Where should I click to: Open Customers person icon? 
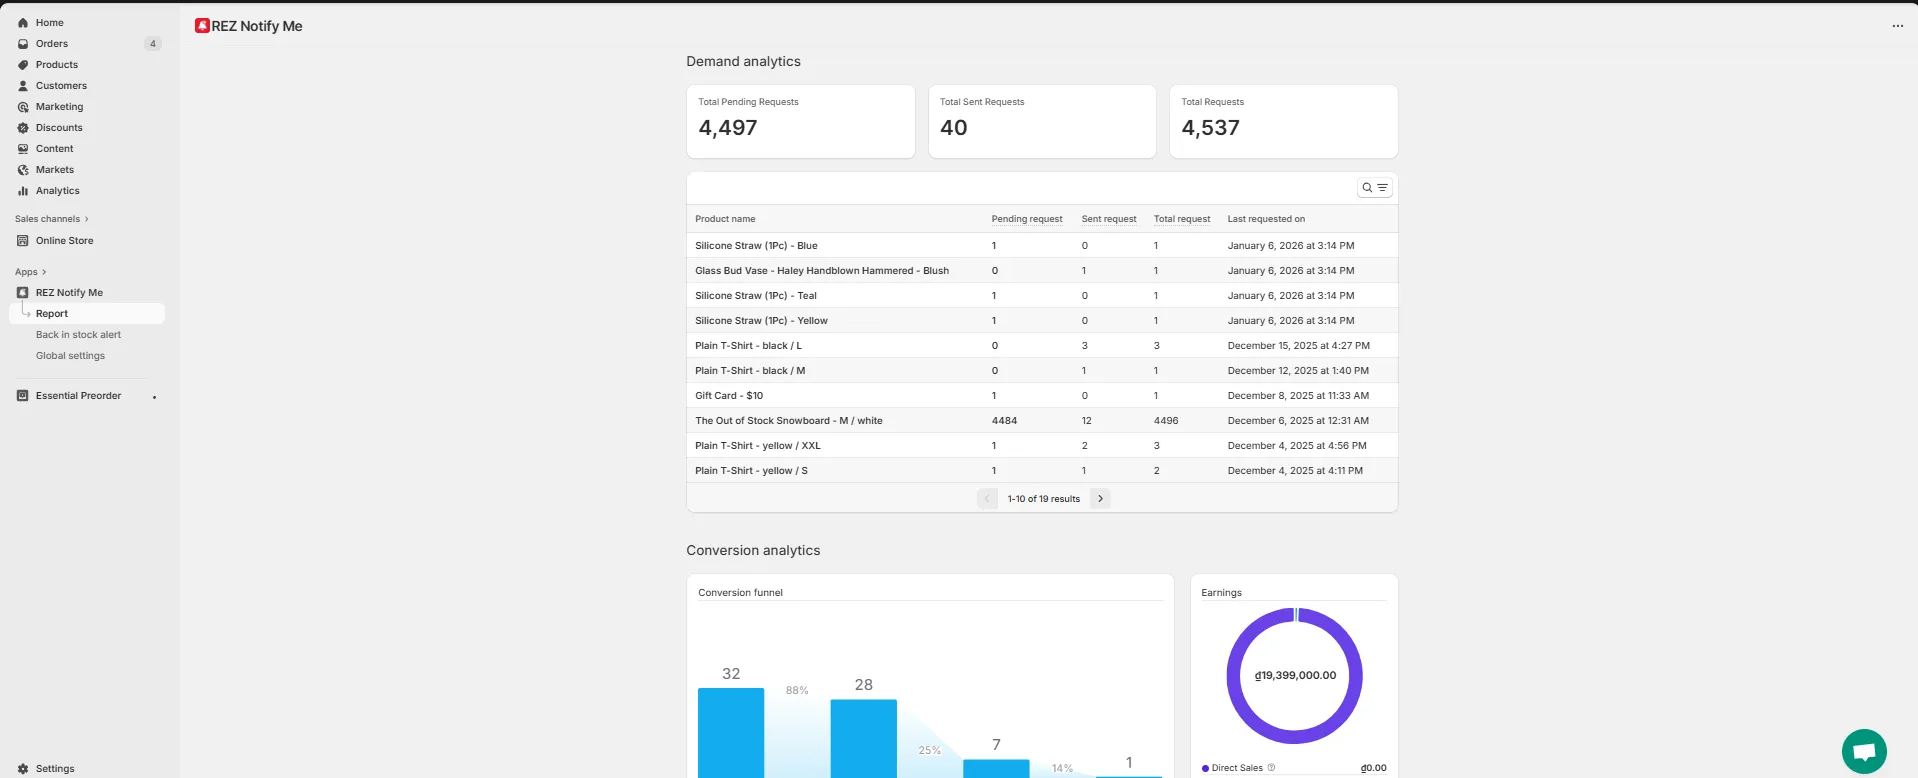23,86
